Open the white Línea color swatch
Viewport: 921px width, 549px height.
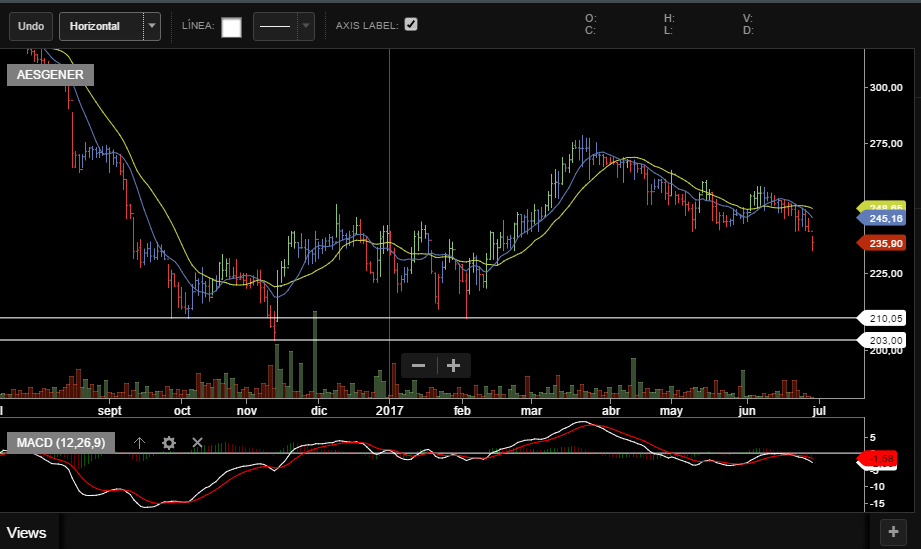[231, 27]
